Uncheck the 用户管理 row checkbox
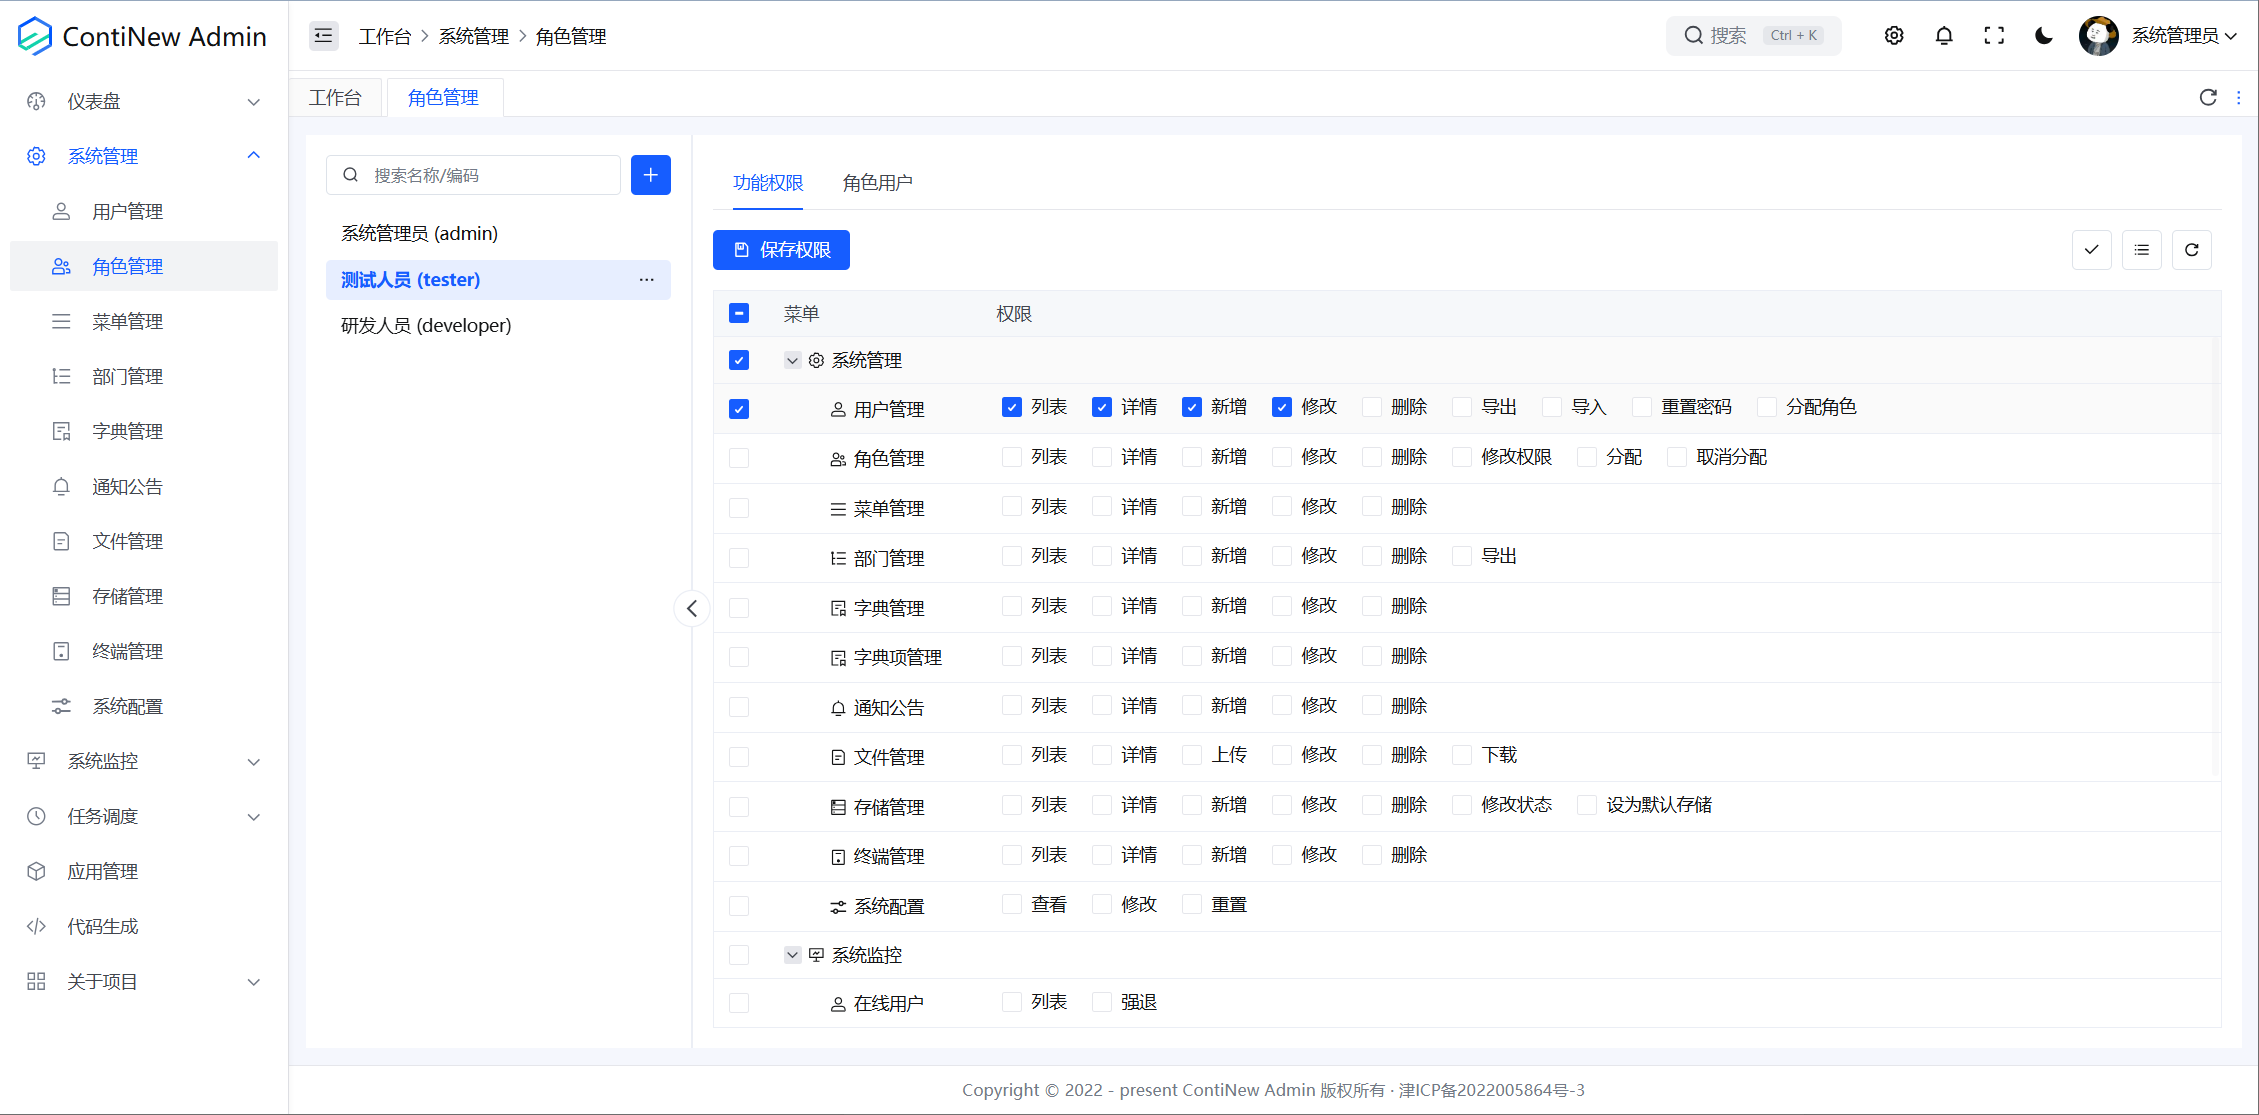This screenshot has width=2259, height=1115. click(739, 409)
